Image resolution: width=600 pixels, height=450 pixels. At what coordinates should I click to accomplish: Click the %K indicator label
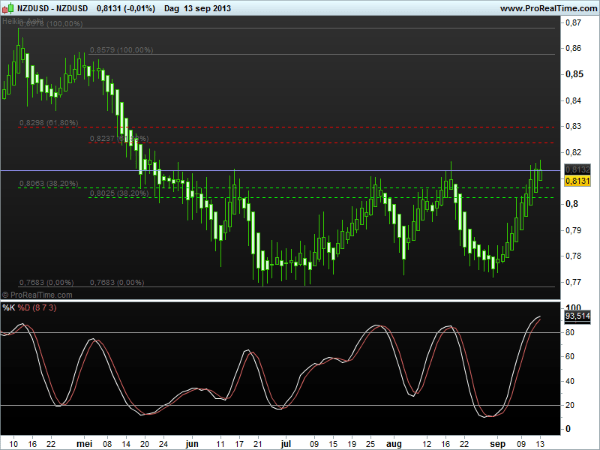pyautogui.click(x=8, y=307)
